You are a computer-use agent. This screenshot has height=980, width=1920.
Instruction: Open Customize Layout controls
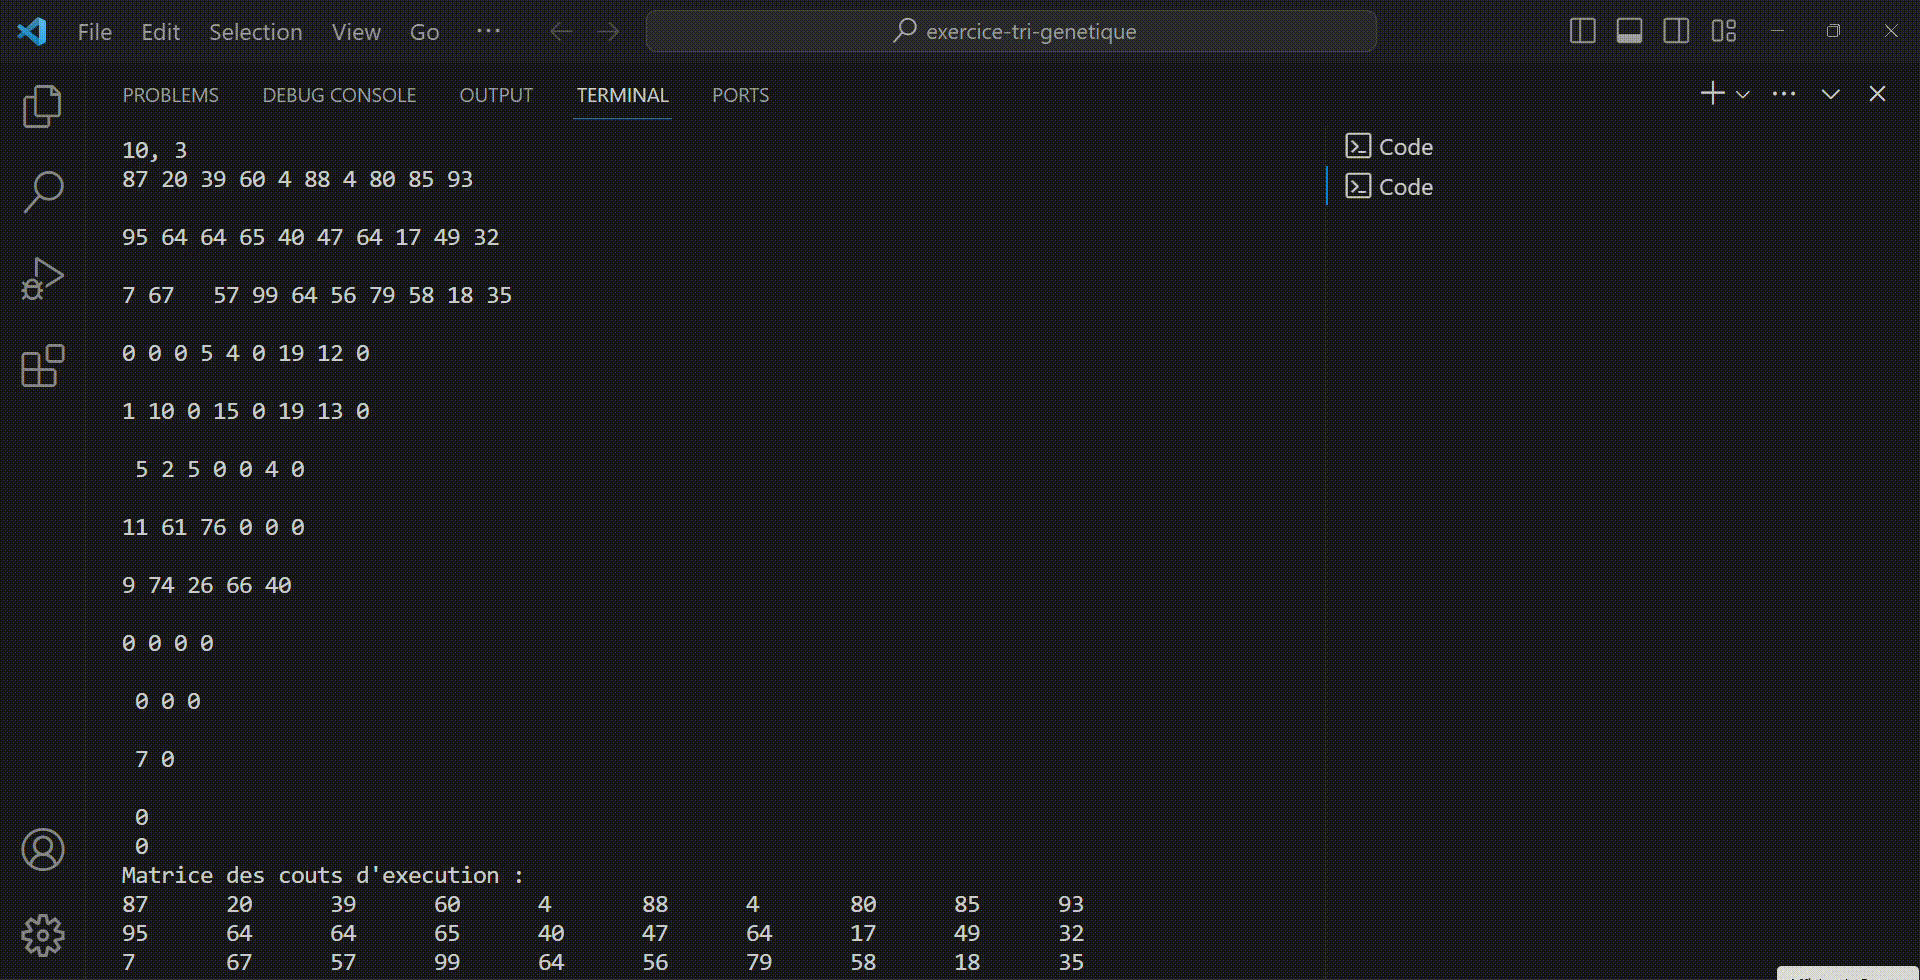[1723, 31]
